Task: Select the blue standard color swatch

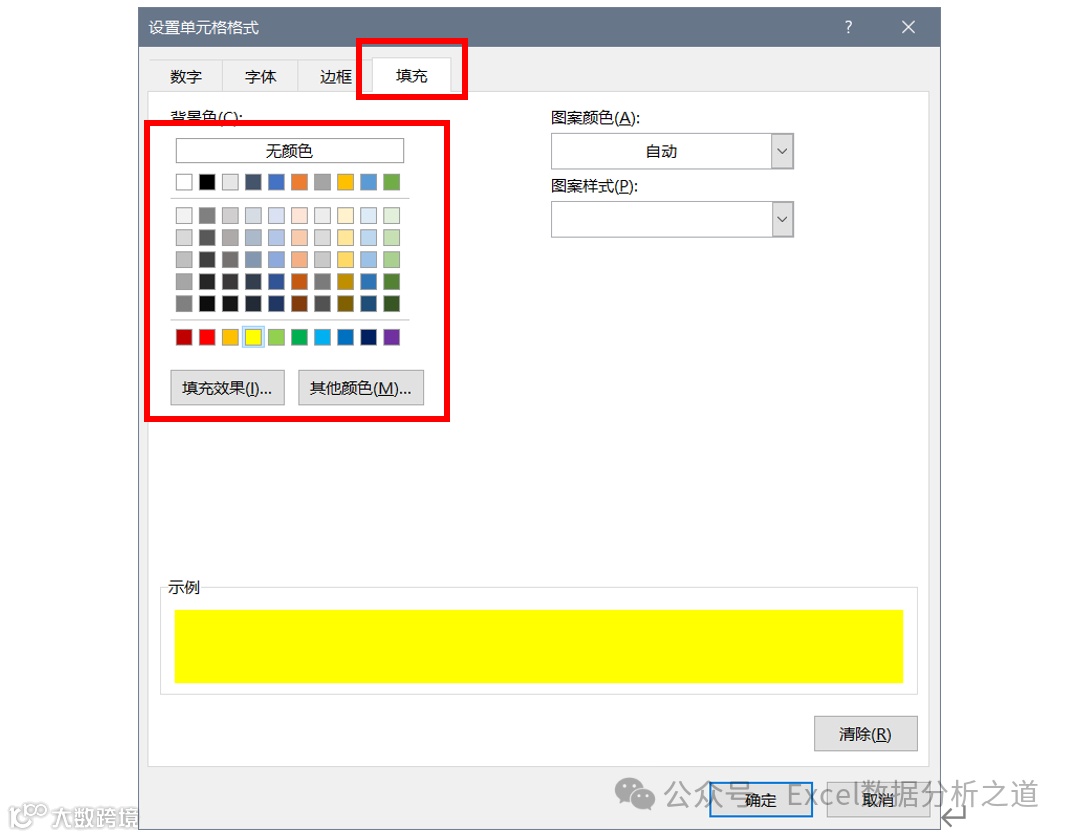Action: [345, 337]
